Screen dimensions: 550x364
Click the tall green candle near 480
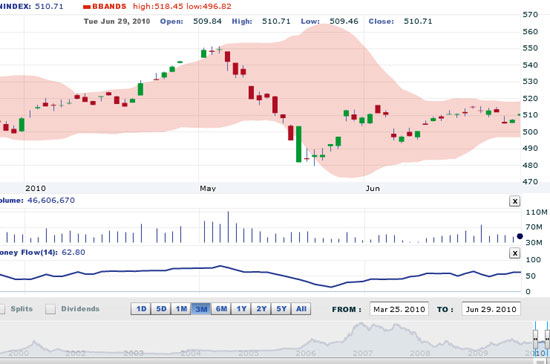pyautogui.click(x=299, y=144)
